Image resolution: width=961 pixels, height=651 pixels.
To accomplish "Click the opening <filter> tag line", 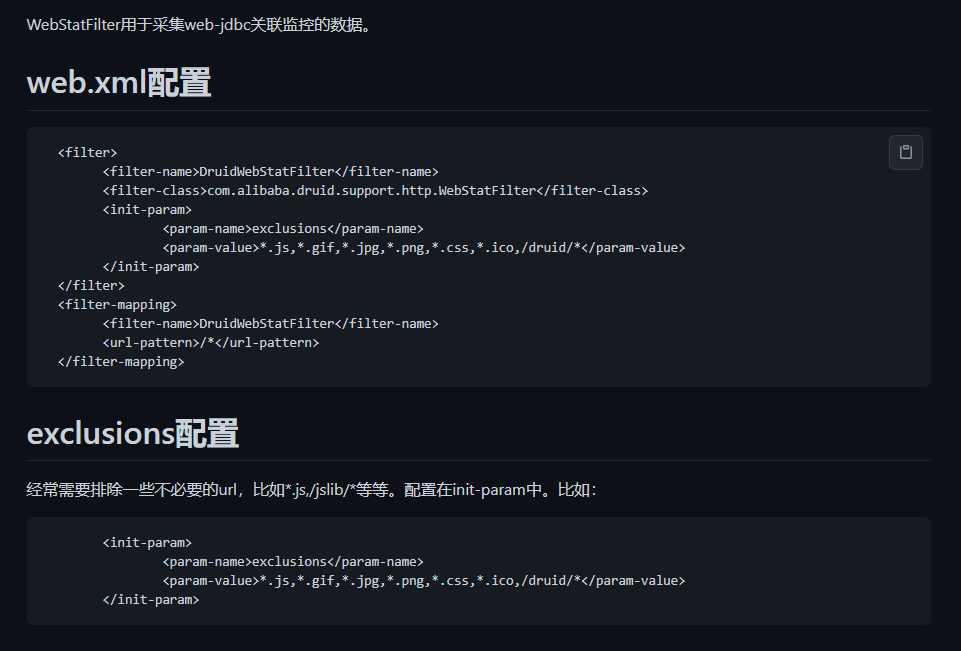I will tap(88, 153).
